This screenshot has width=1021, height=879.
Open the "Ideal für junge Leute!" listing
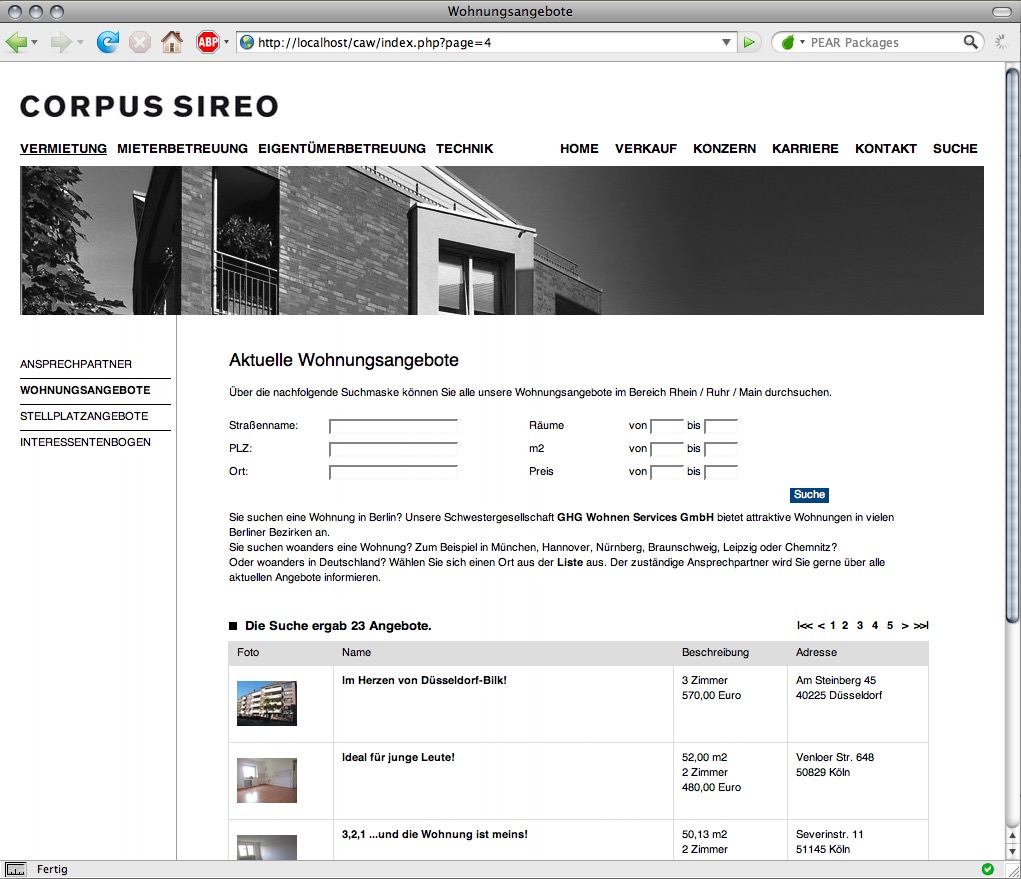pos(398,757)
